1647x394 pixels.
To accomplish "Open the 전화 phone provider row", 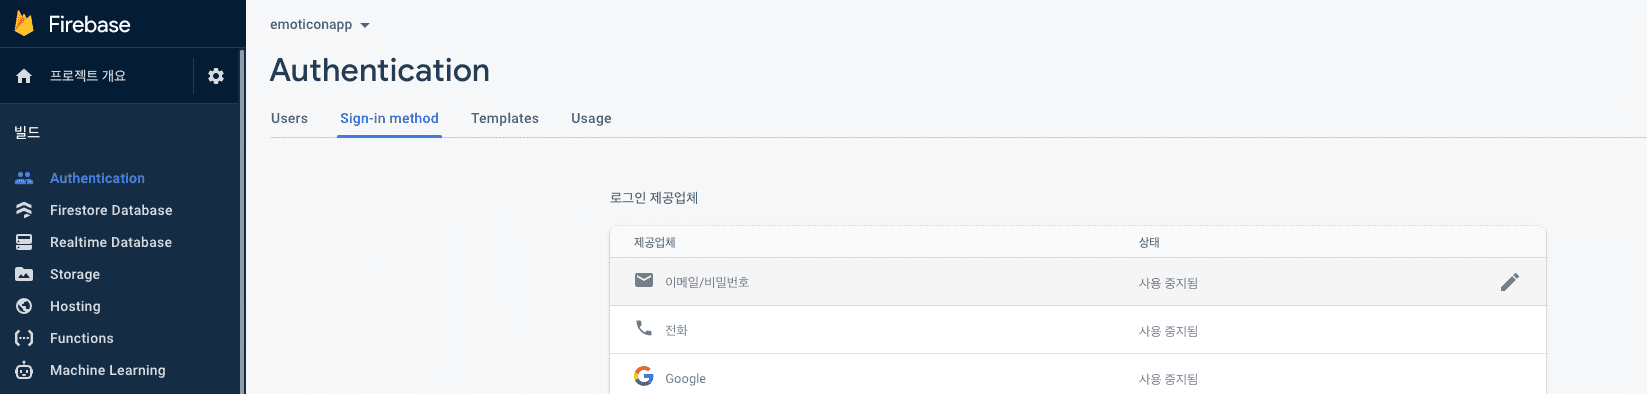I will [1078, 330].
